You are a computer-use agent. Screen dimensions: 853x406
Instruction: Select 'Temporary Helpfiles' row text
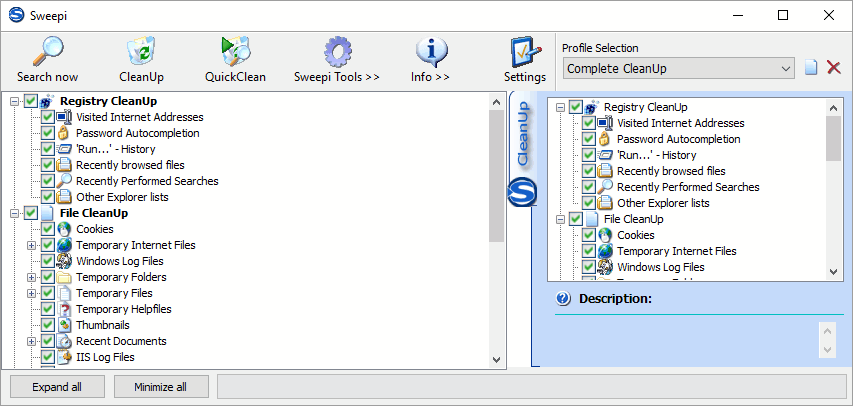pyautogui.click(x=124, y=309)
